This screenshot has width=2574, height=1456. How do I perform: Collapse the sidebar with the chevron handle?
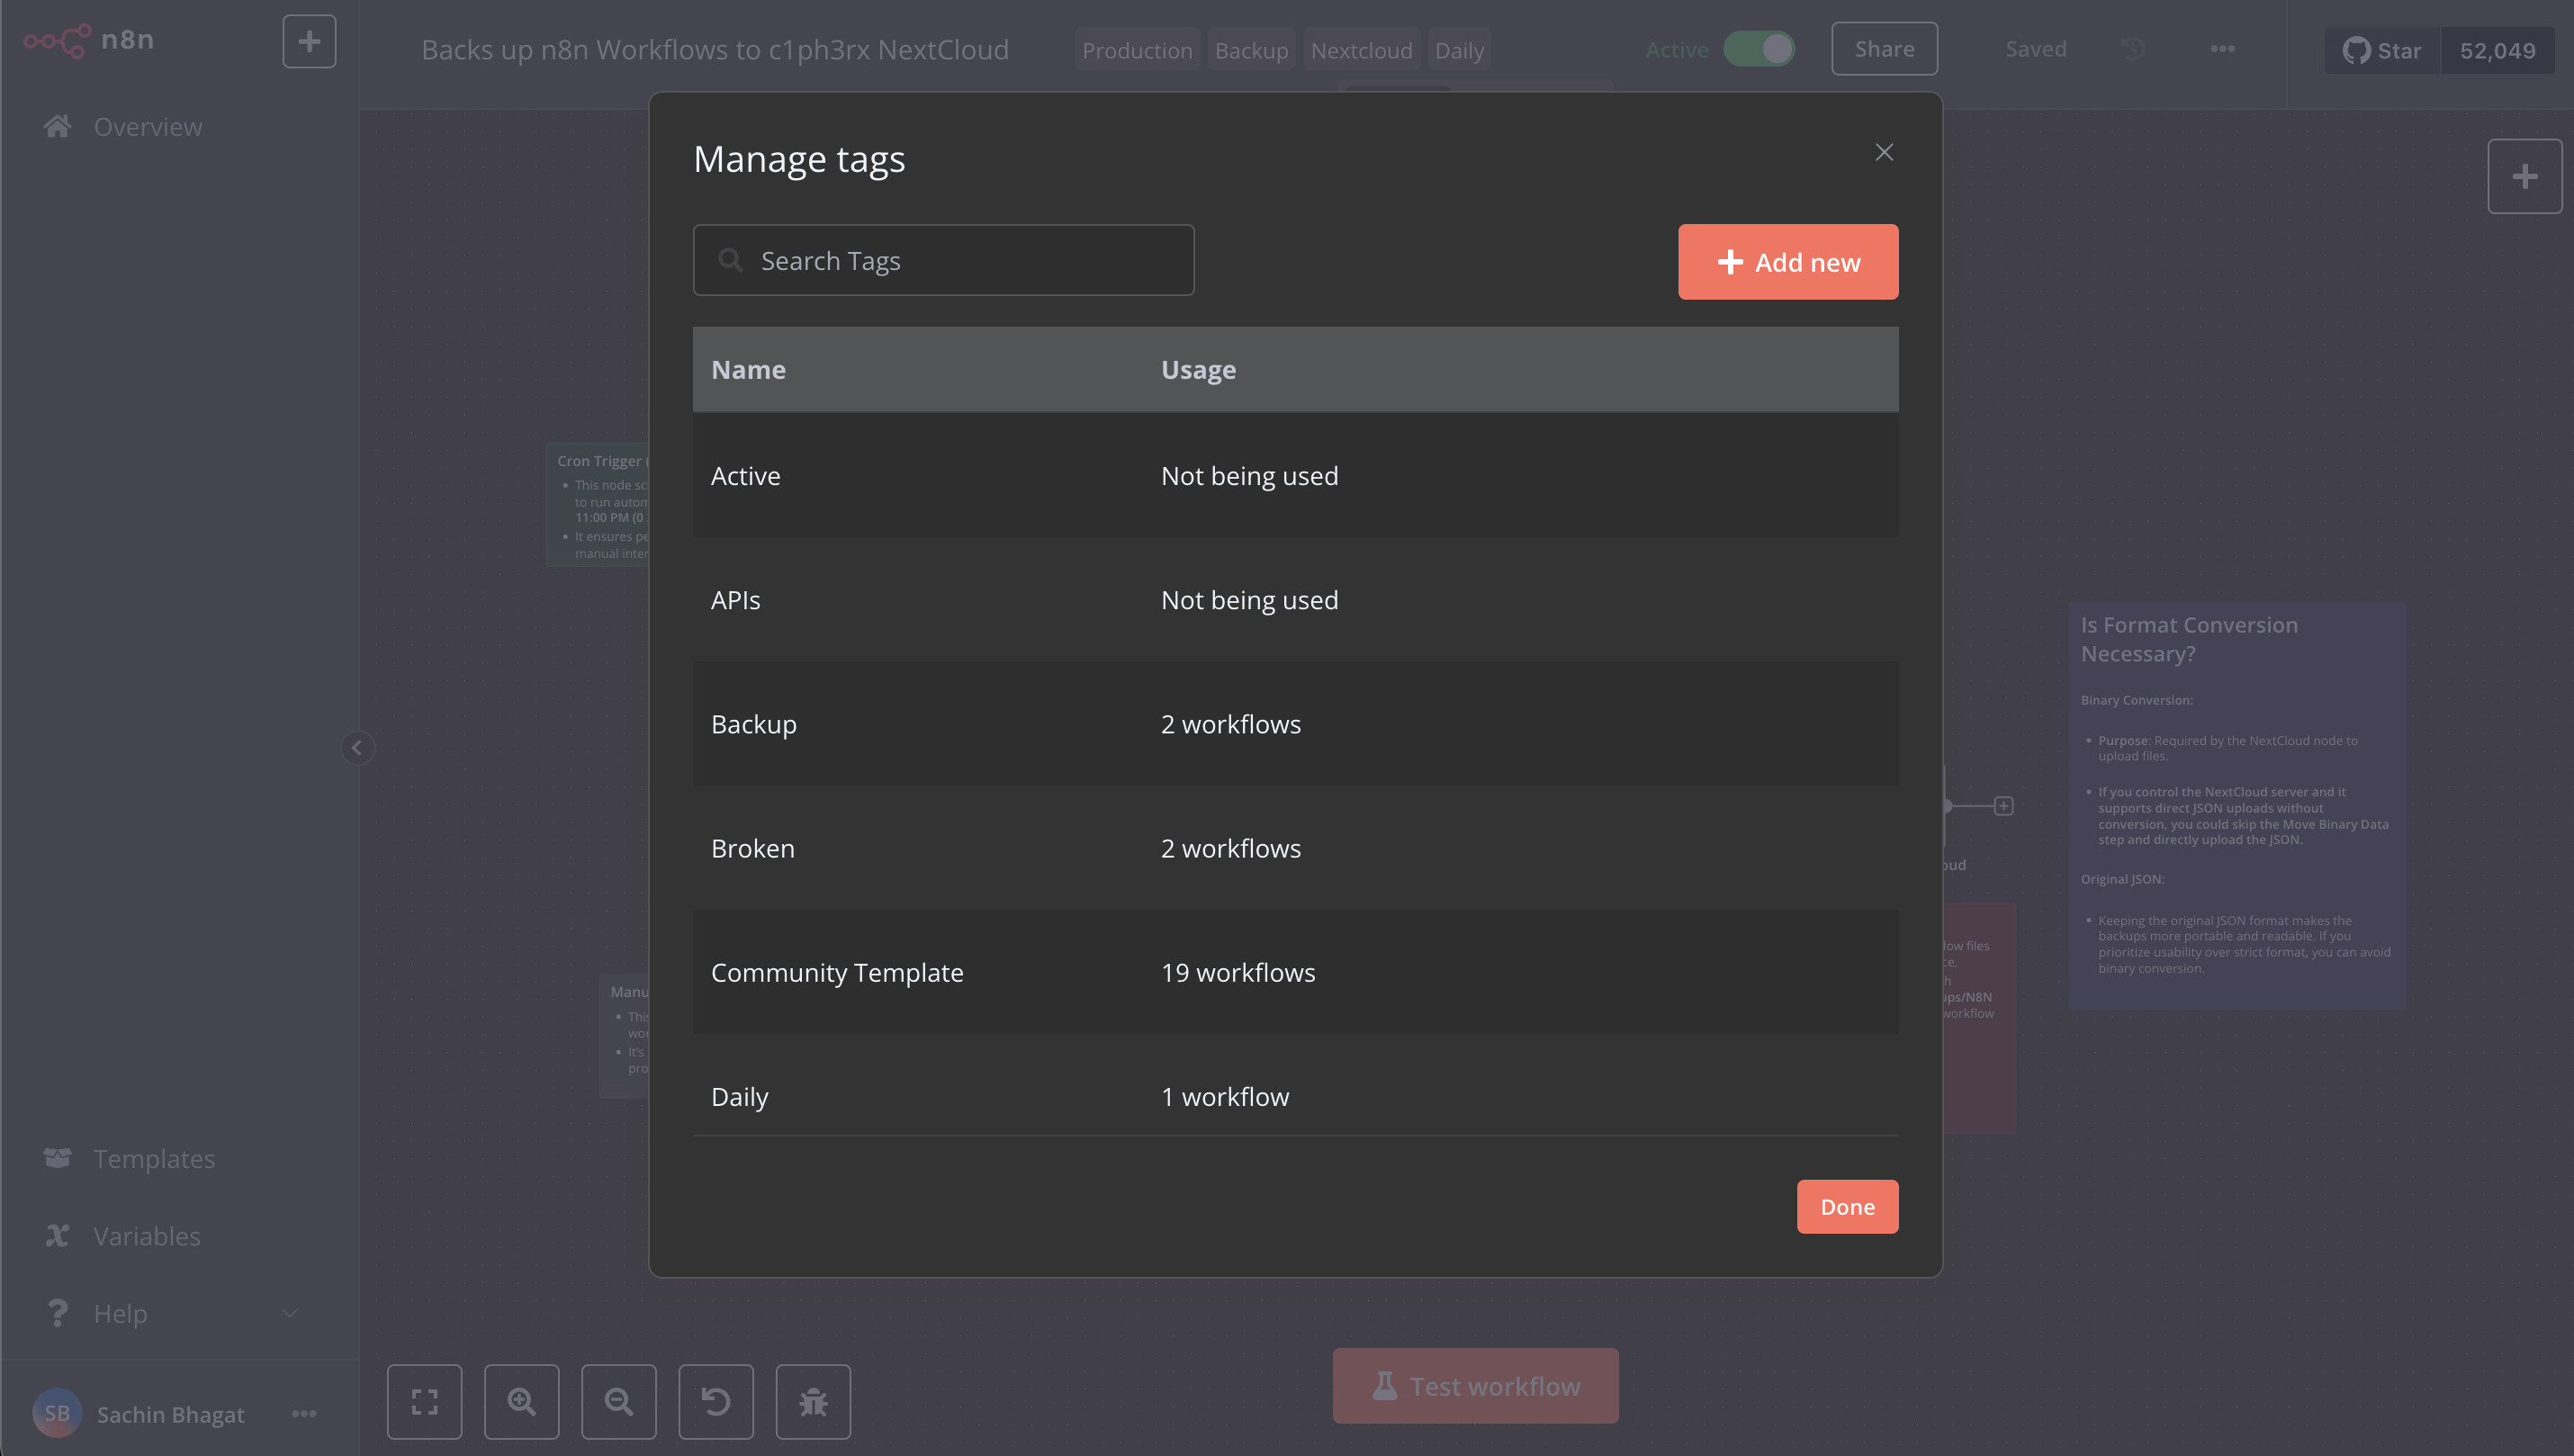coord(357,747)
